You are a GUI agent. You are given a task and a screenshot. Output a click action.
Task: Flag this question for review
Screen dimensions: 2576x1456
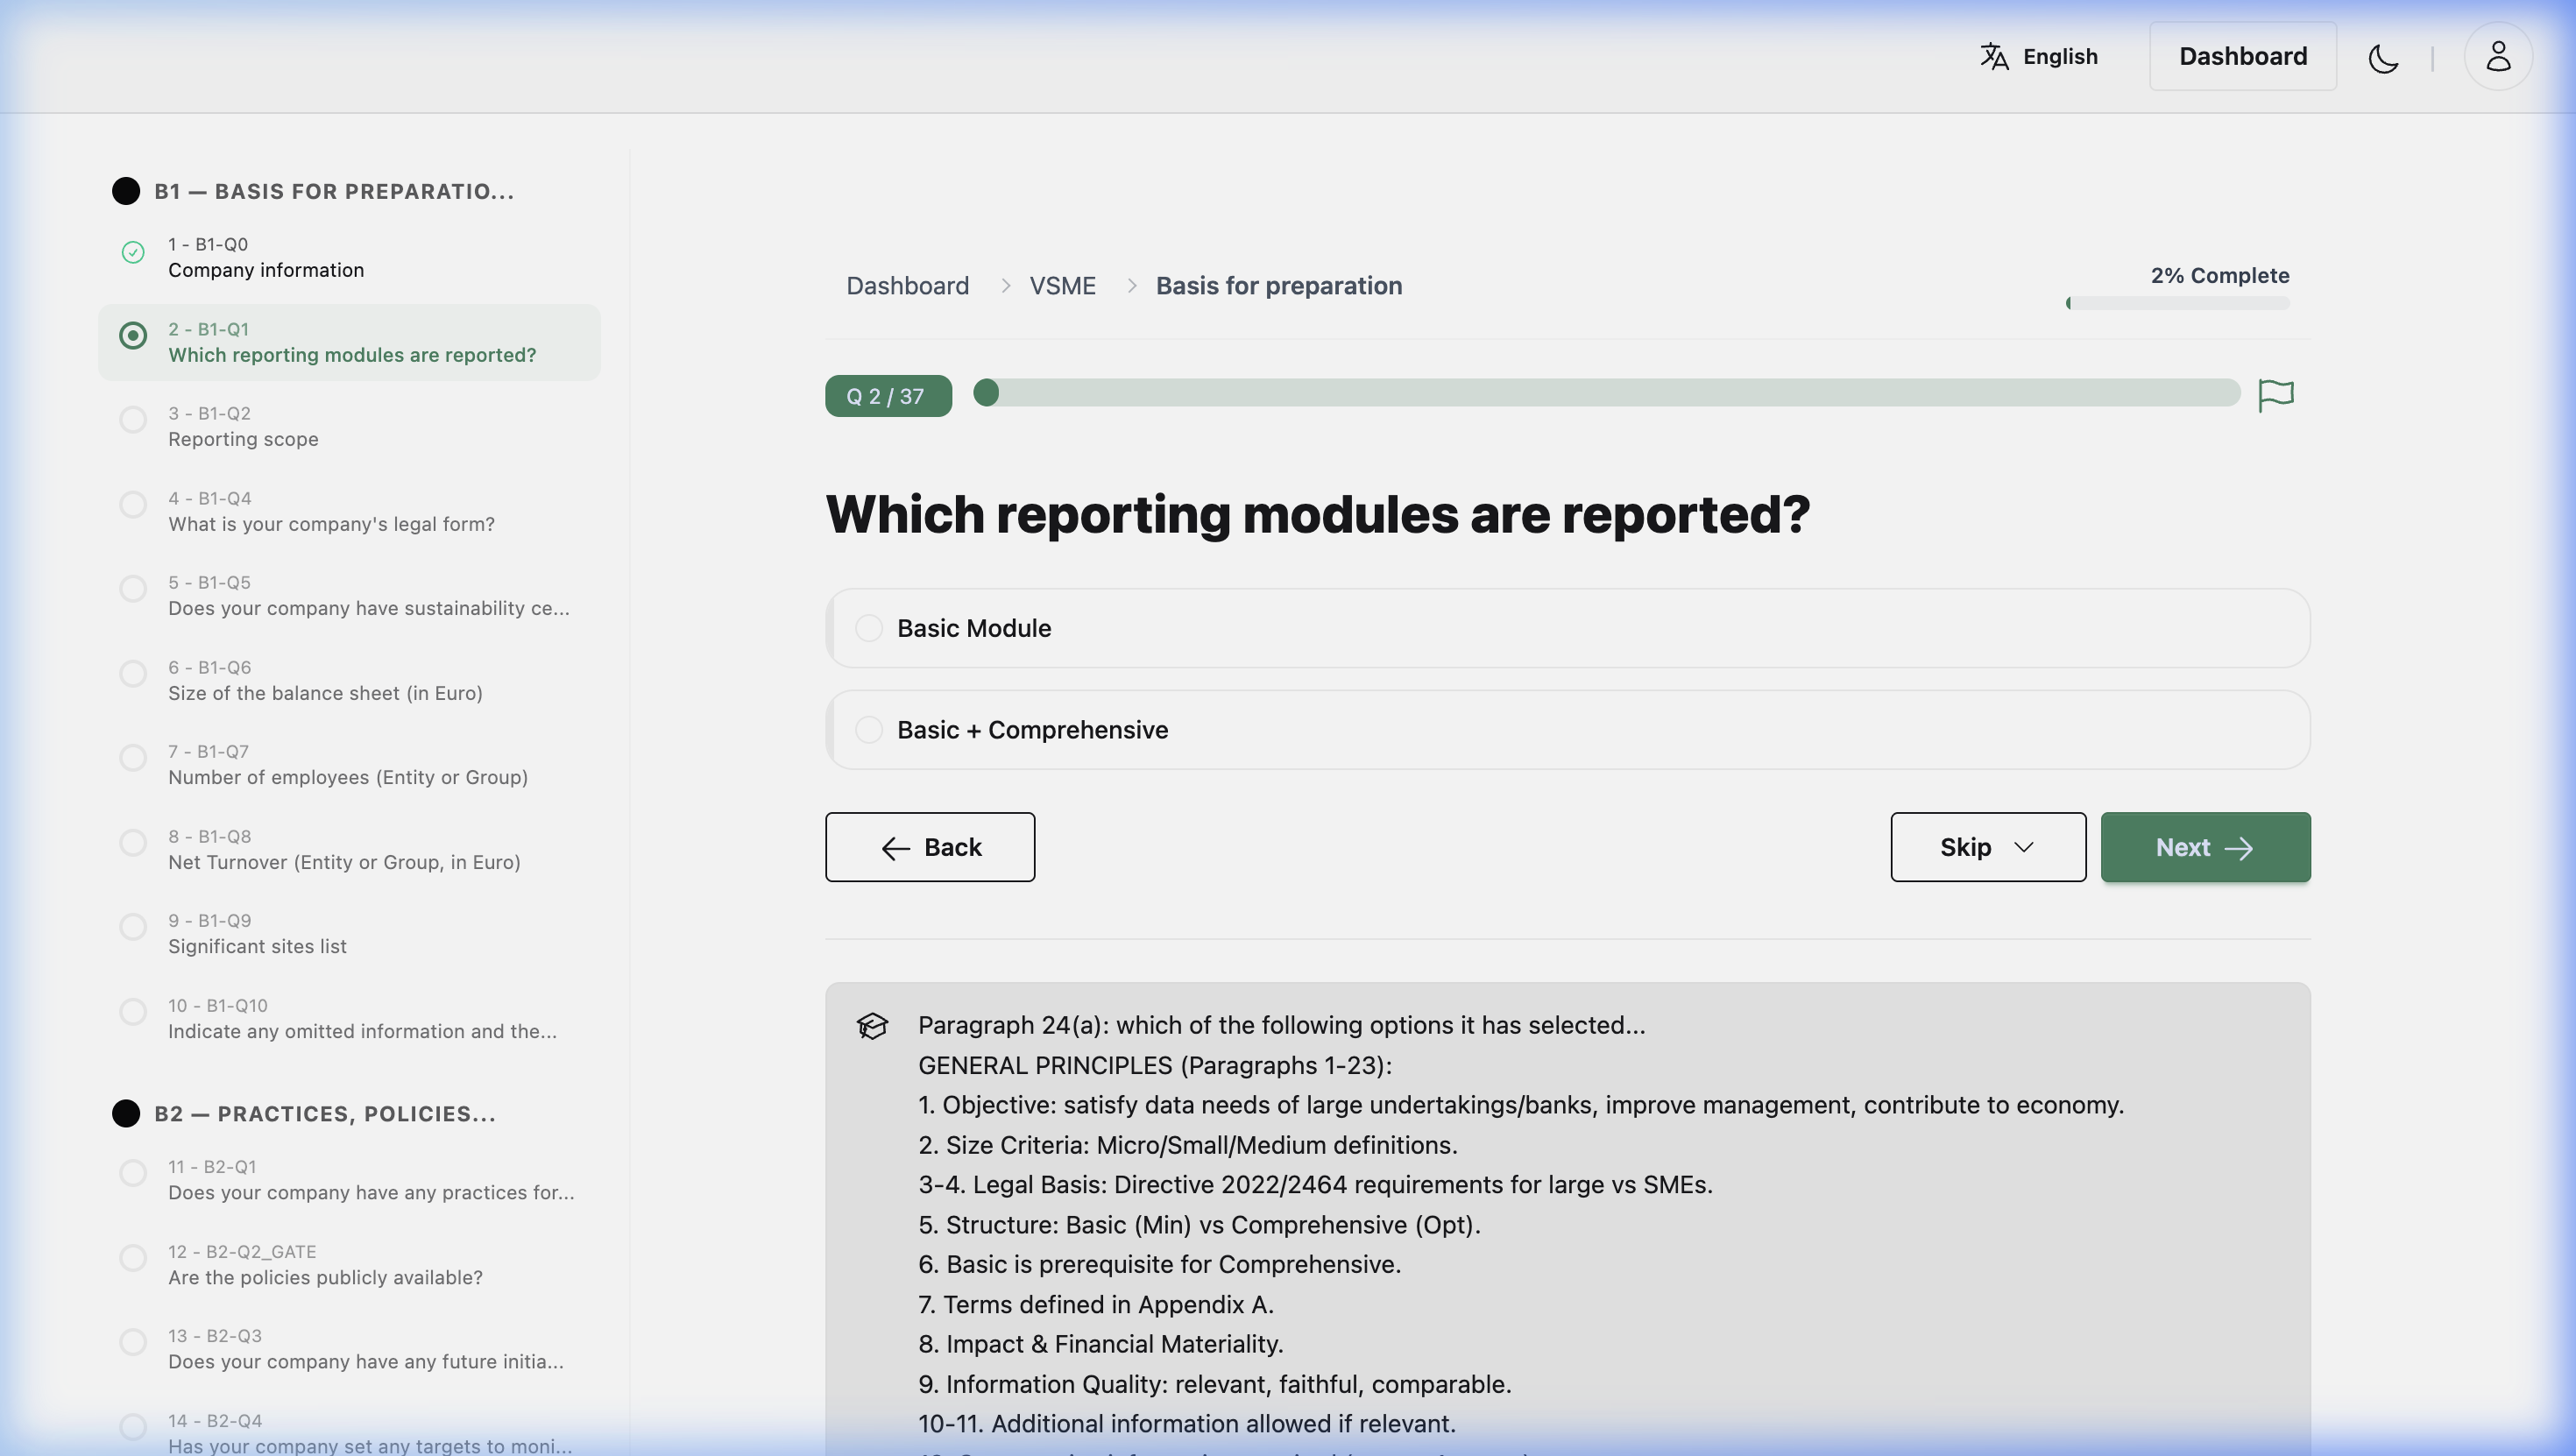click(2277, 395)
